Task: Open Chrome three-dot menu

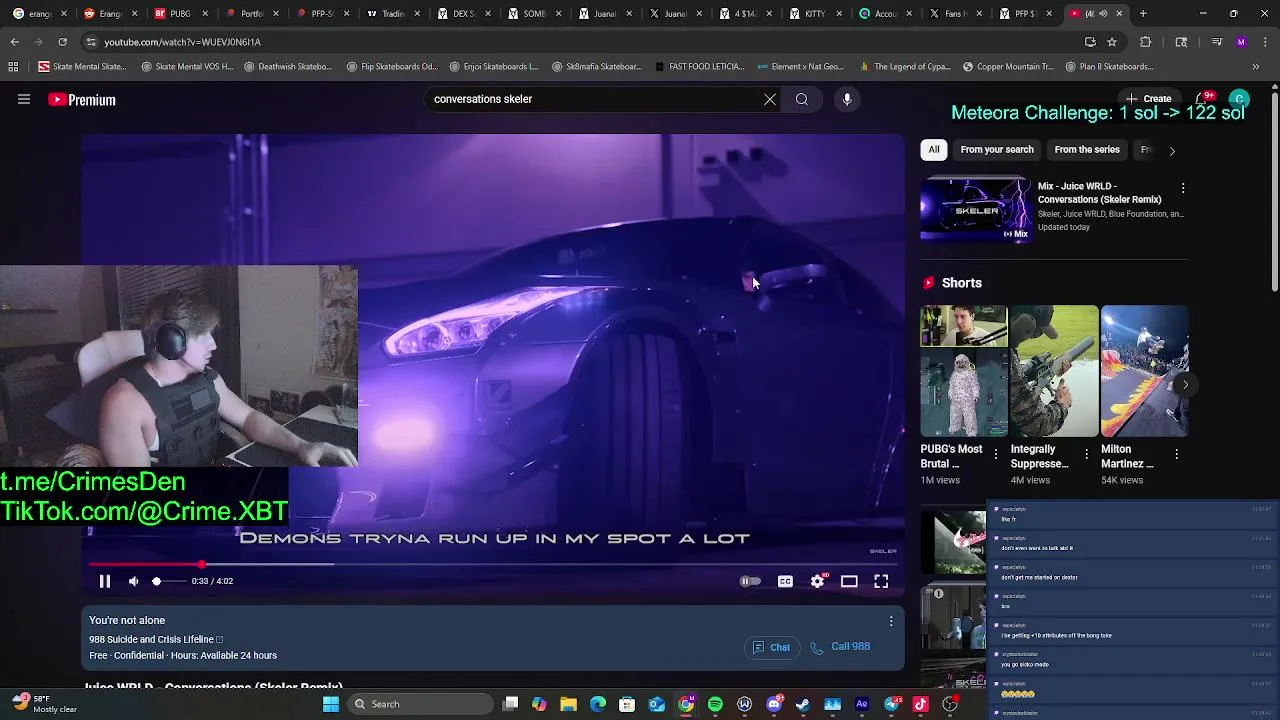Action: [x=1265, y=42]
